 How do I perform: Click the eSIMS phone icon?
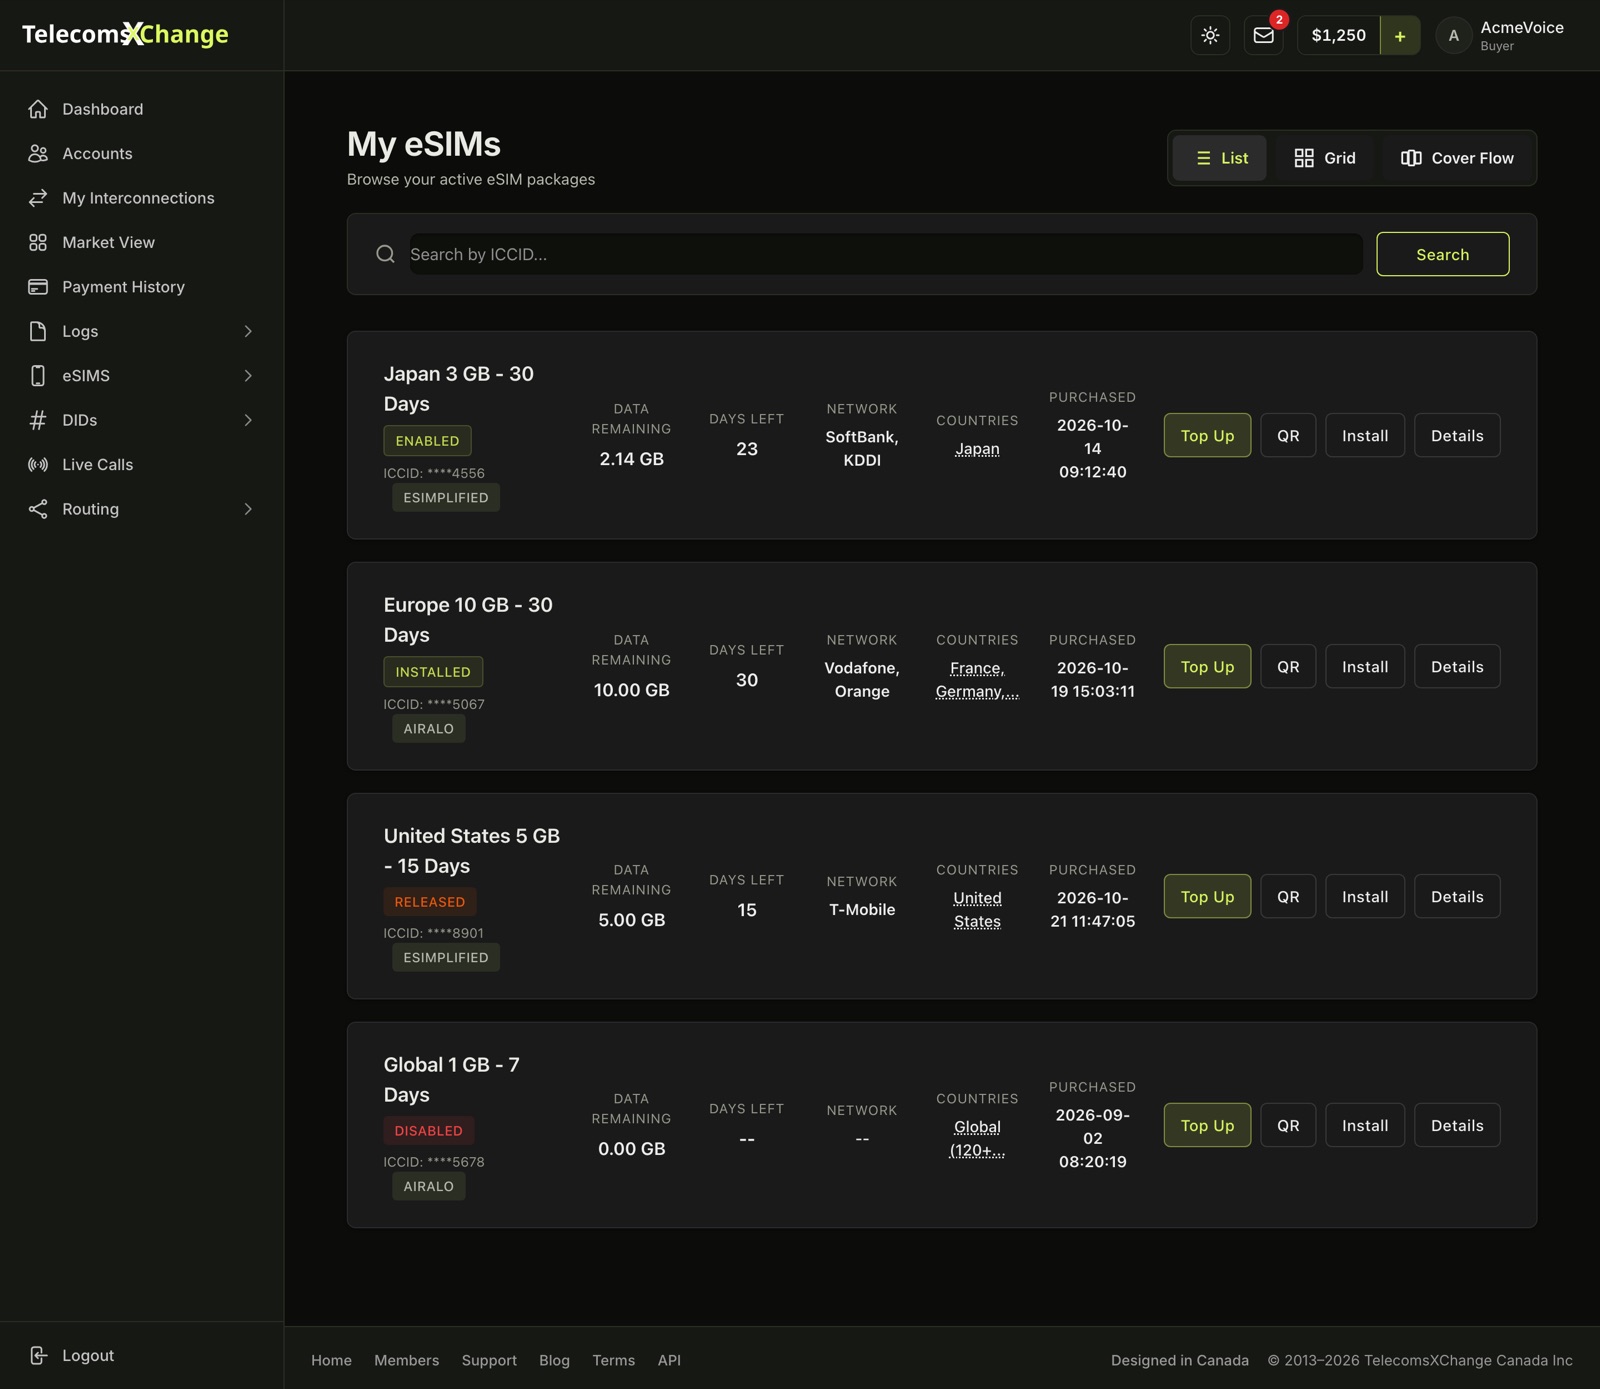(x=38, y=376)
